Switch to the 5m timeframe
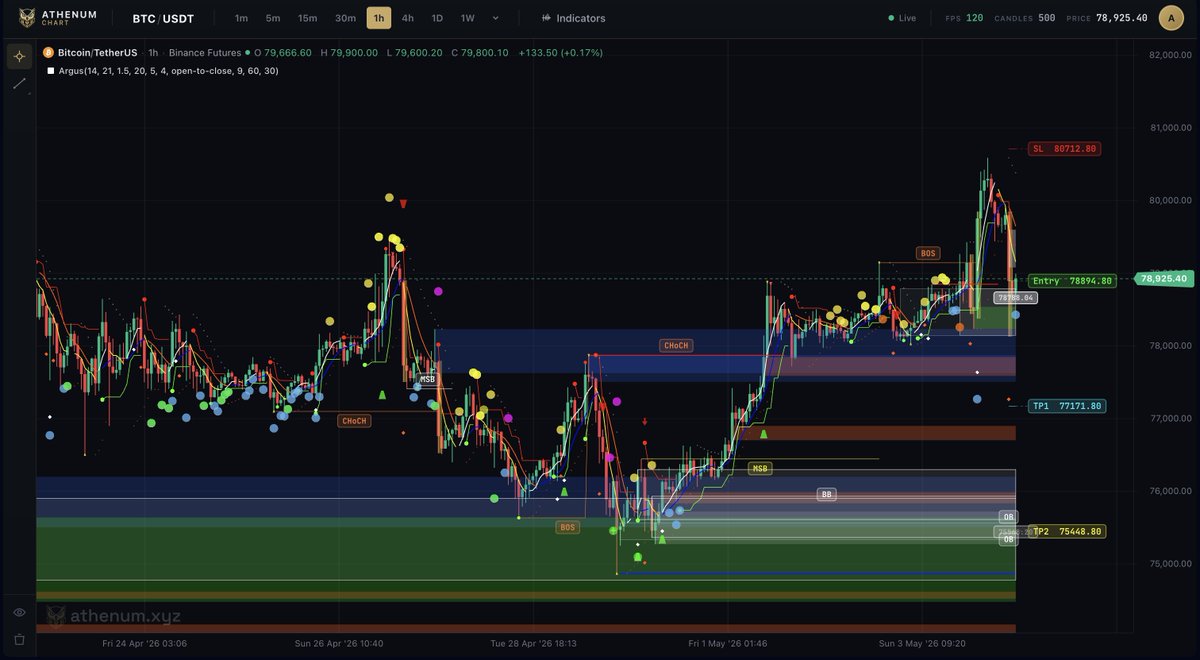1200x660 pixels. click(273, 18)
